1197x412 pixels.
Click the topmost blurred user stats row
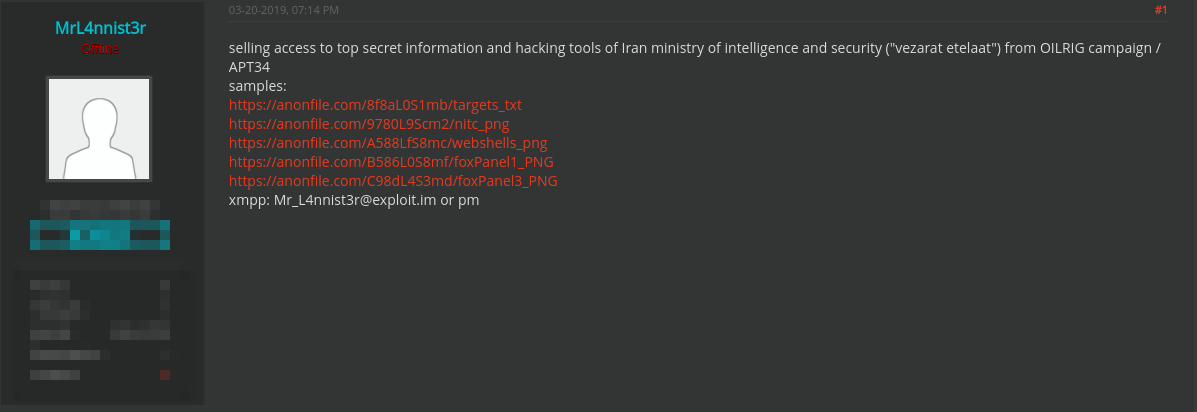click(x=100, y=285)
